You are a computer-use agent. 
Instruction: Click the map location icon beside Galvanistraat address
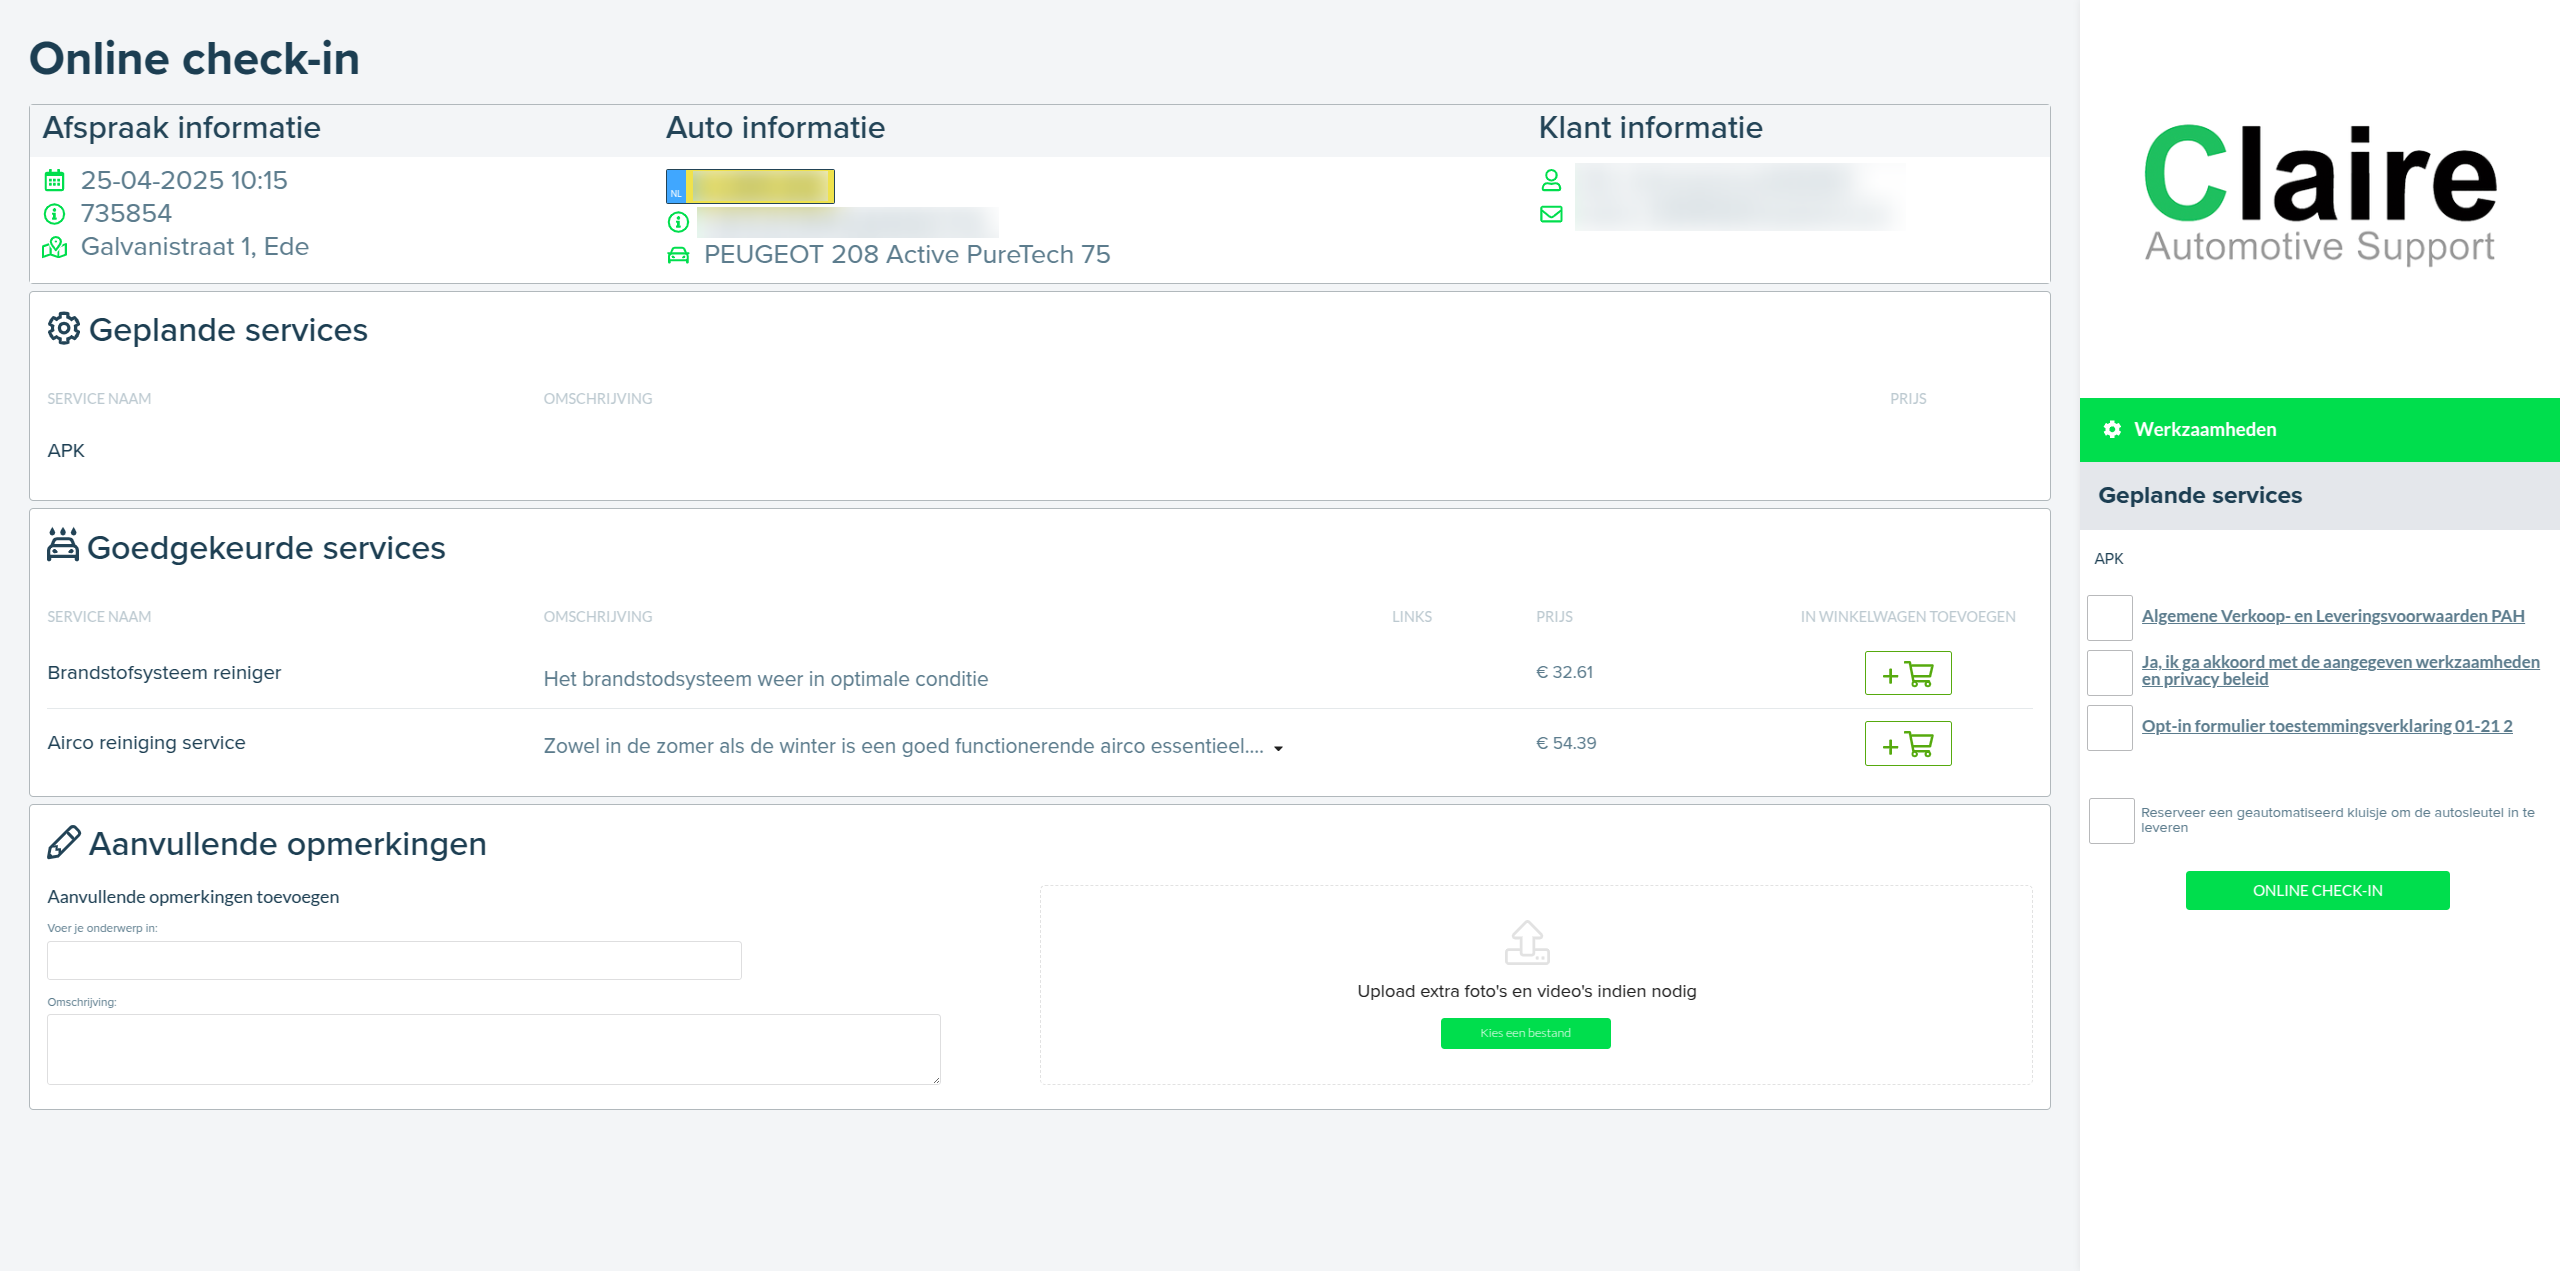click(55, 247)
